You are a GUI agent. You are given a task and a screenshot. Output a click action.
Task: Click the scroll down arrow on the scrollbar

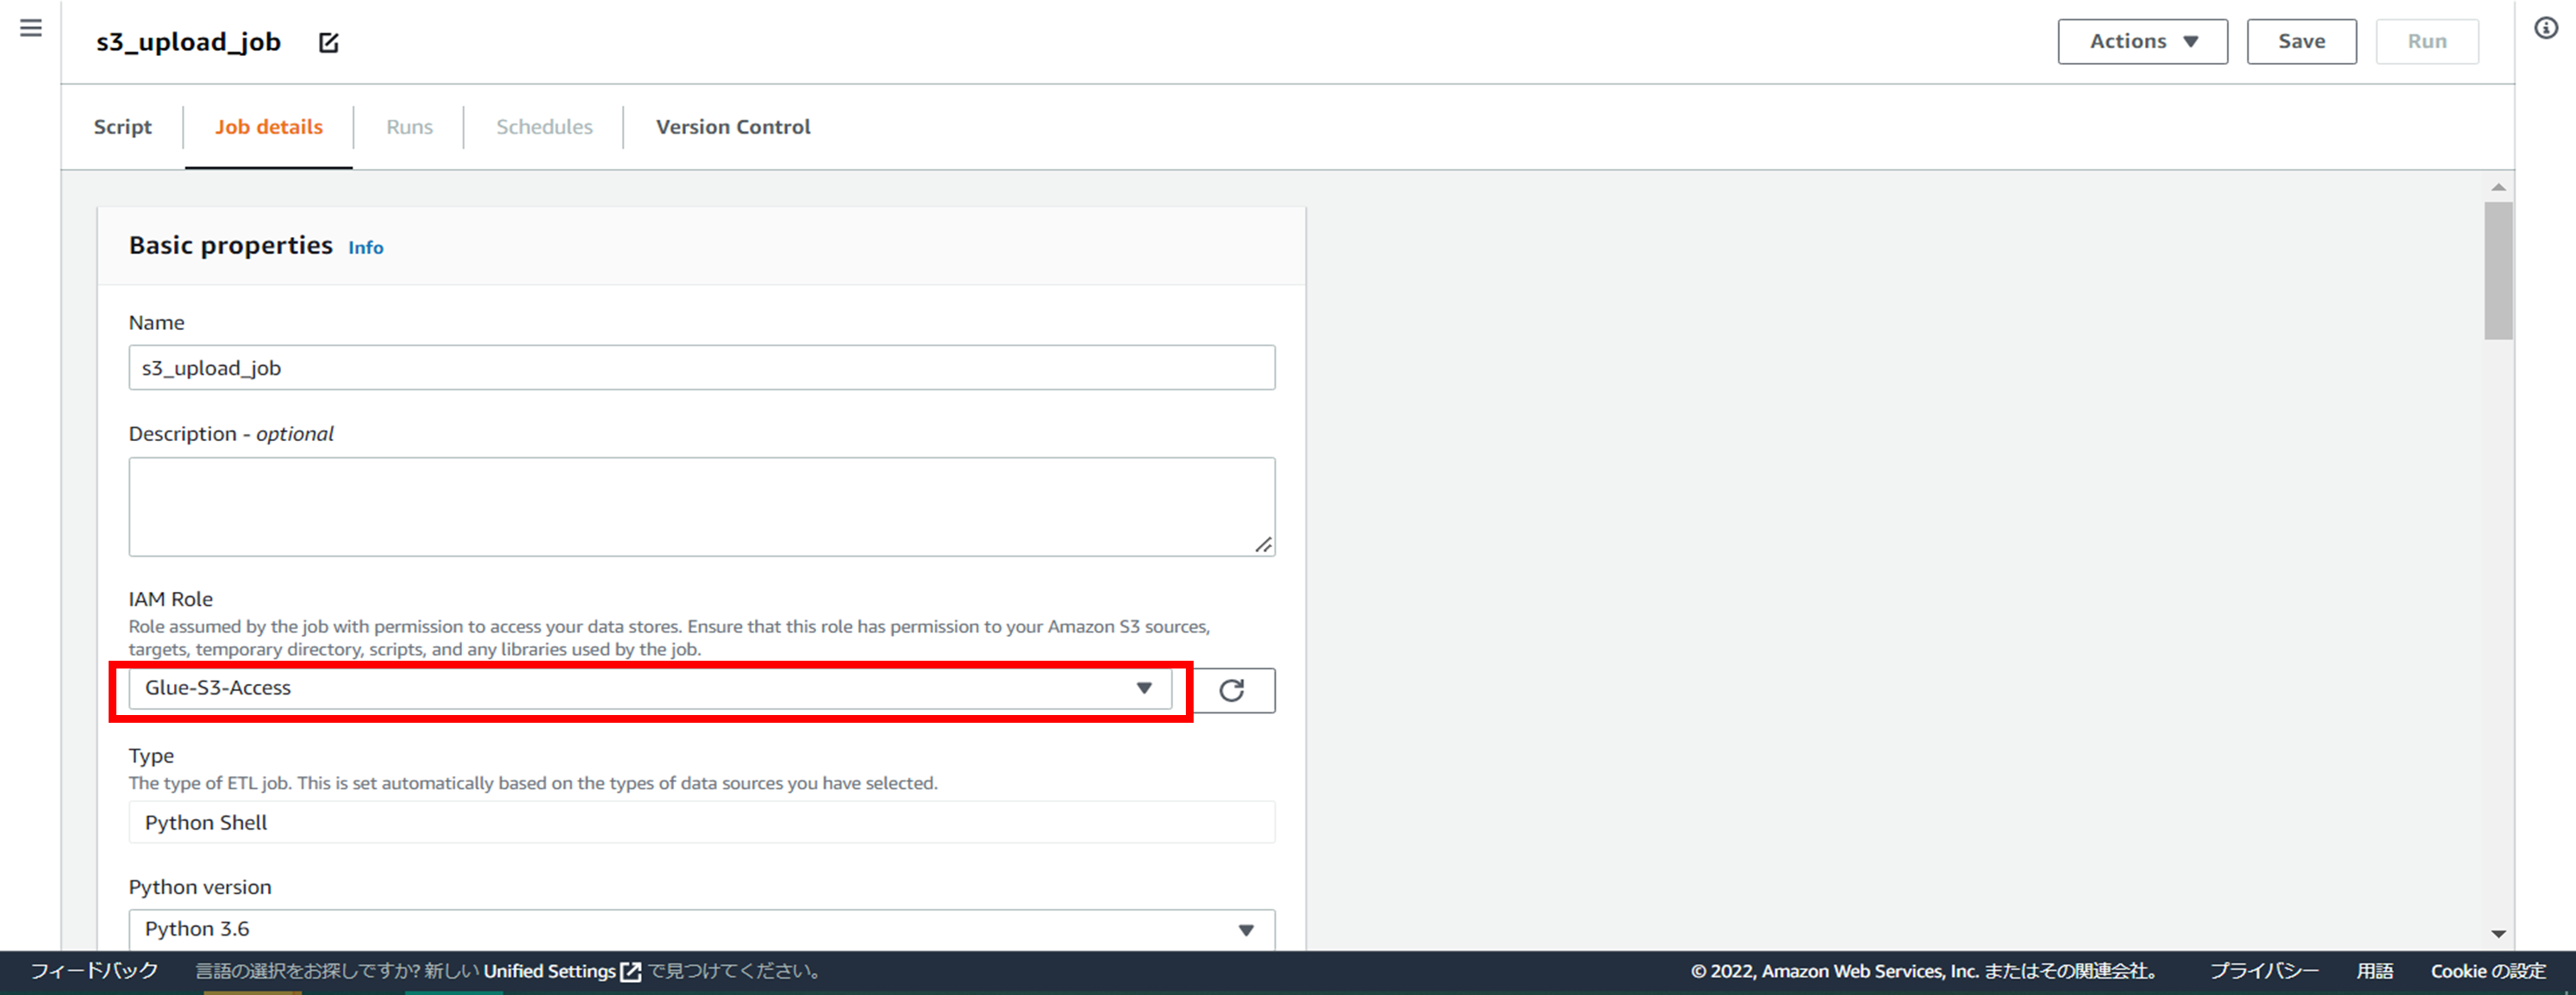tap(2498, 933)
